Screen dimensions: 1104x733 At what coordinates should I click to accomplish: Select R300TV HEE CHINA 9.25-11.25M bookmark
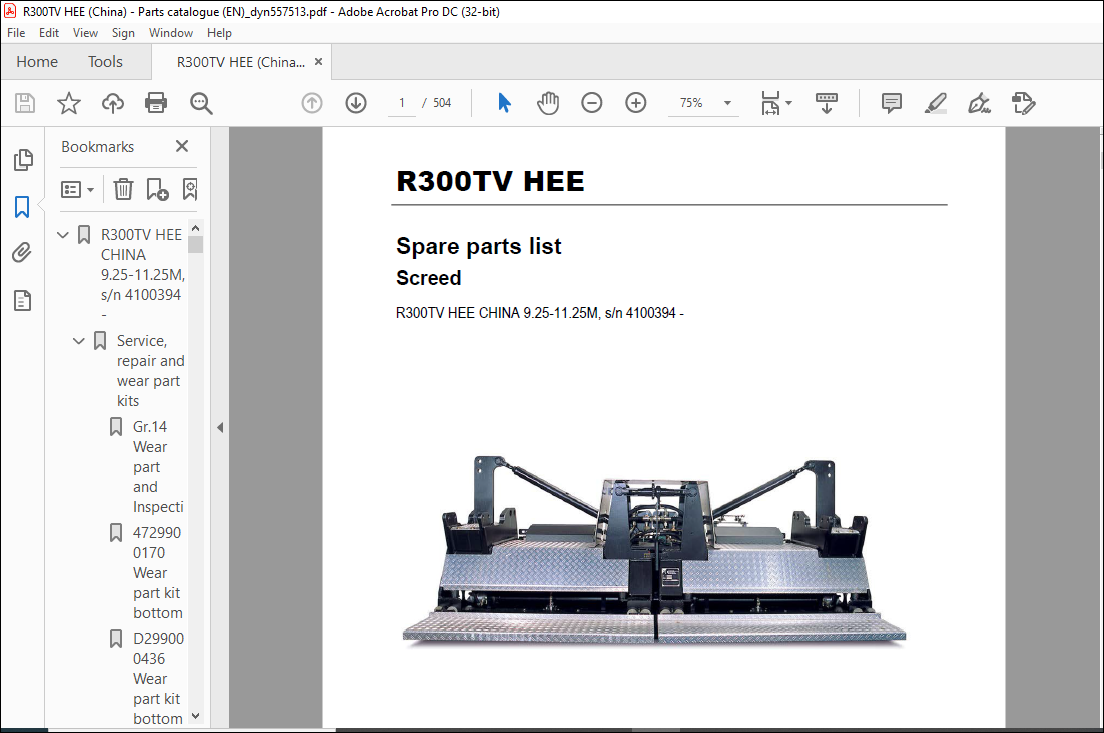[x=142, y=274]
